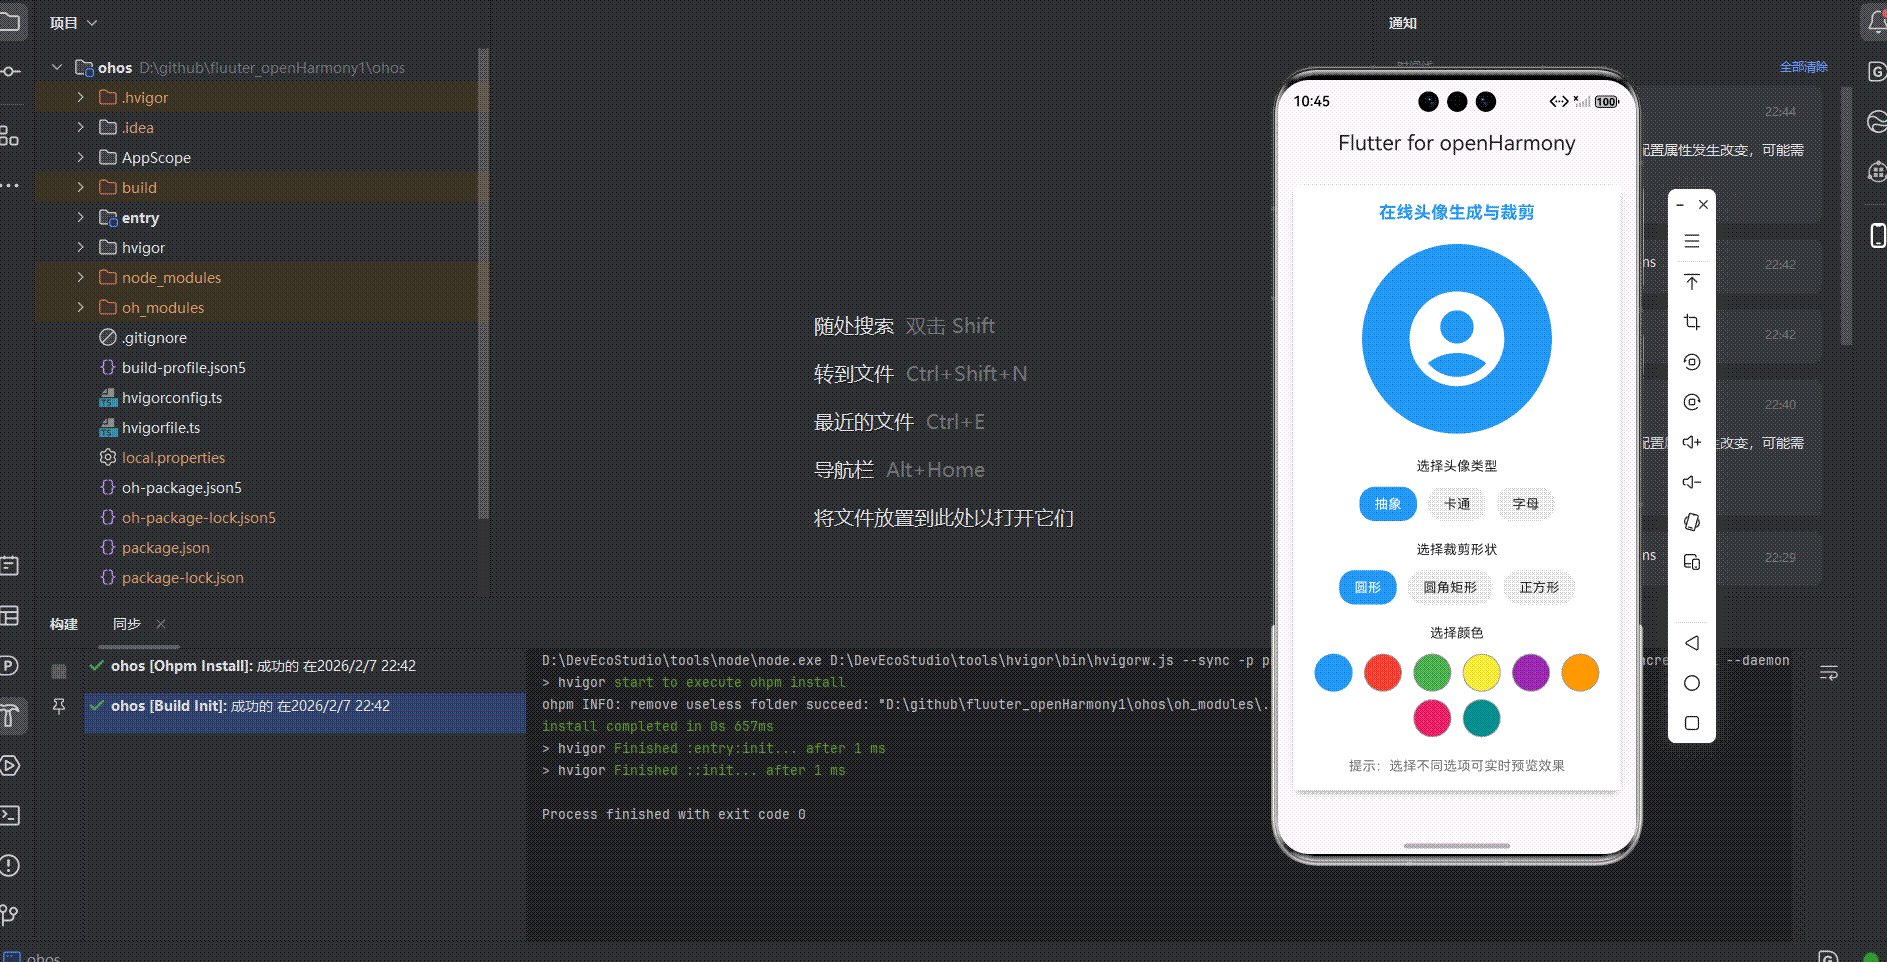Screen dimensions: 1887x962
Task: Toggle soft-wrap in the build console
Action: point(1829,673)
